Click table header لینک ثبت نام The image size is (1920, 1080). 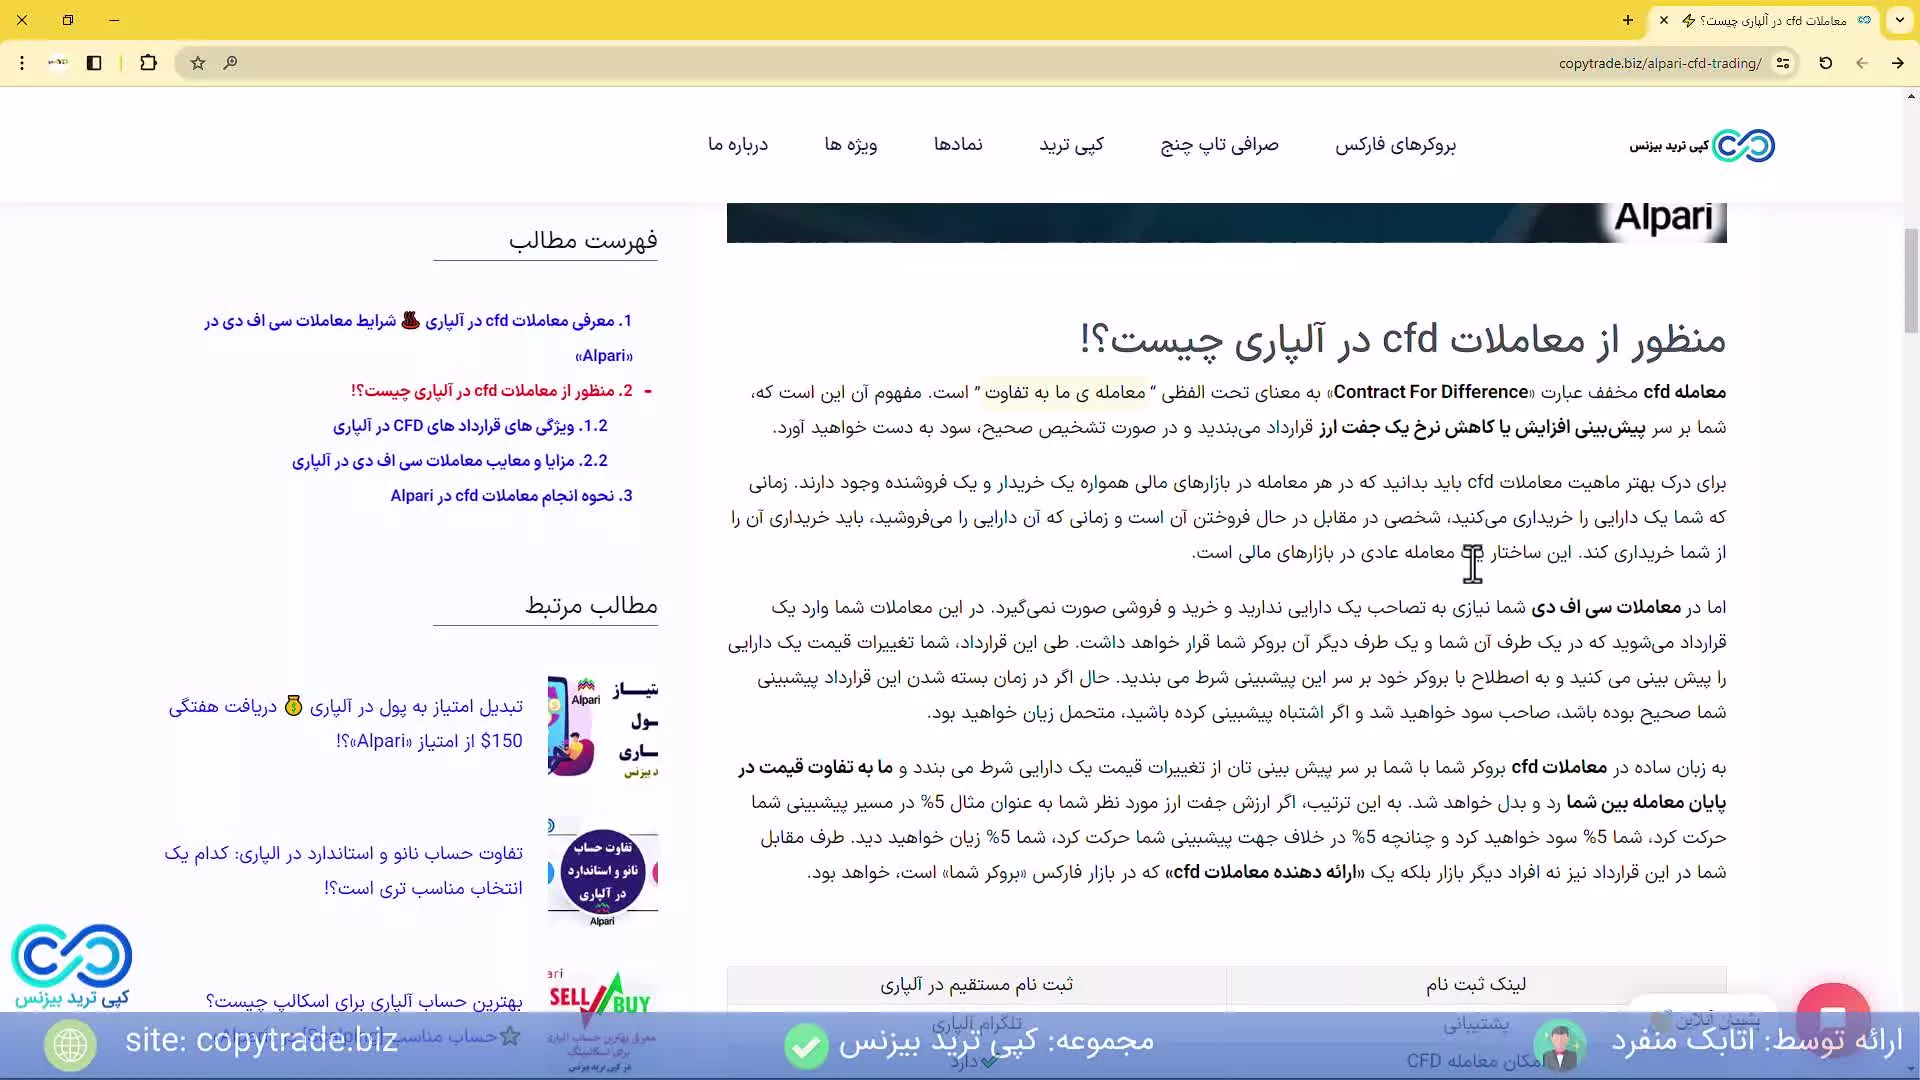[1476, 985]
